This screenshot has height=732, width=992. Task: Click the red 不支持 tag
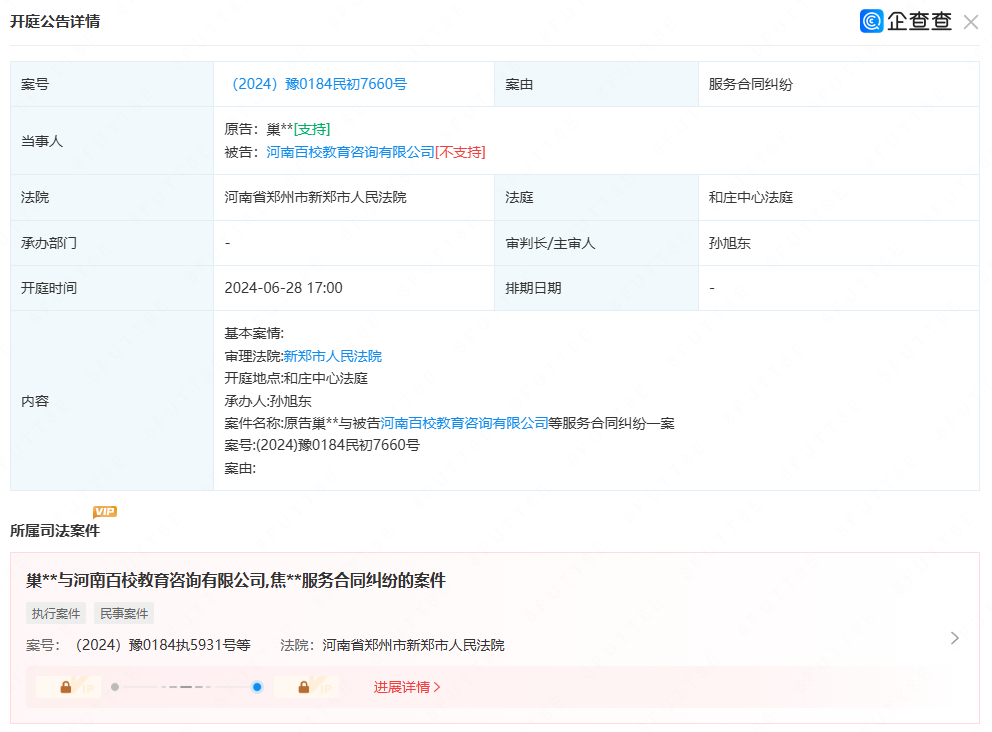click(462, 152)
